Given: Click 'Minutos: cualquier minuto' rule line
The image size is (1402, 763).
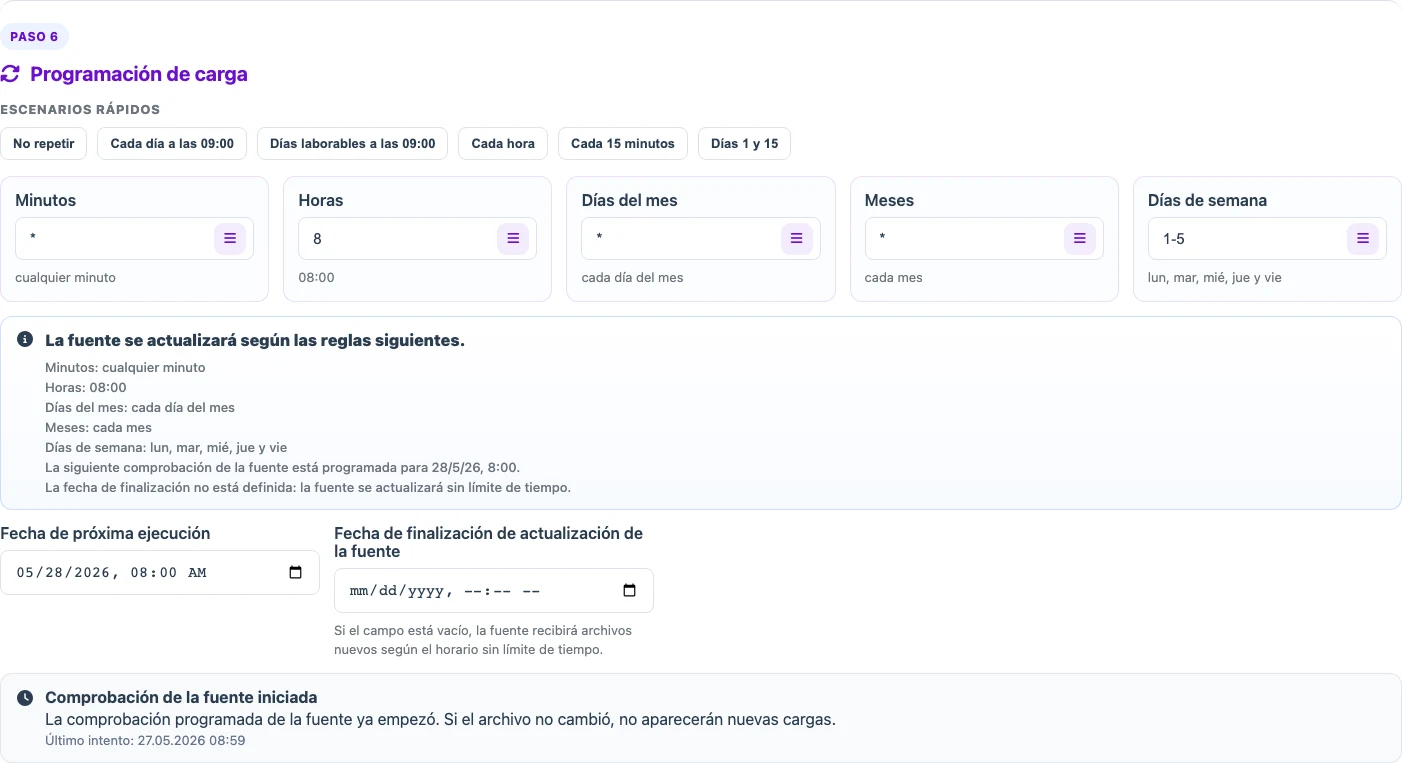Looking at the screenshot, I should click(x=125, y=367).
